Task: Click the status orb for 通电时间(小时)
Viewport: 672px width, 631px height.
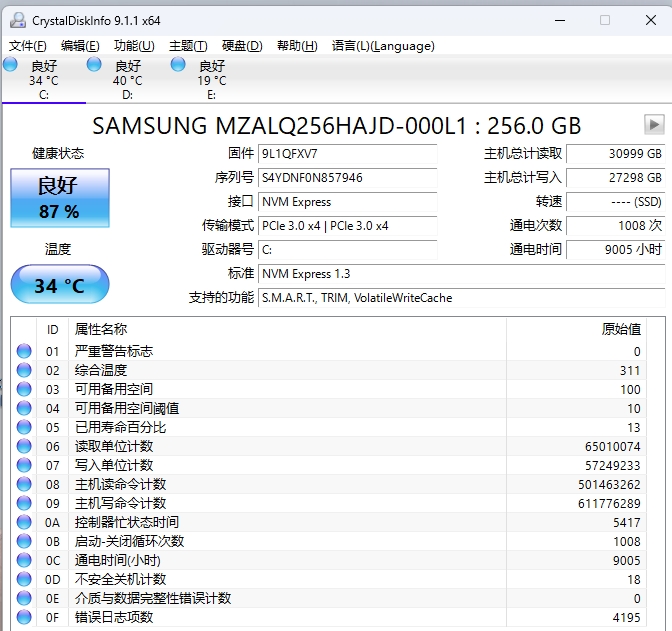Action: 24,560
